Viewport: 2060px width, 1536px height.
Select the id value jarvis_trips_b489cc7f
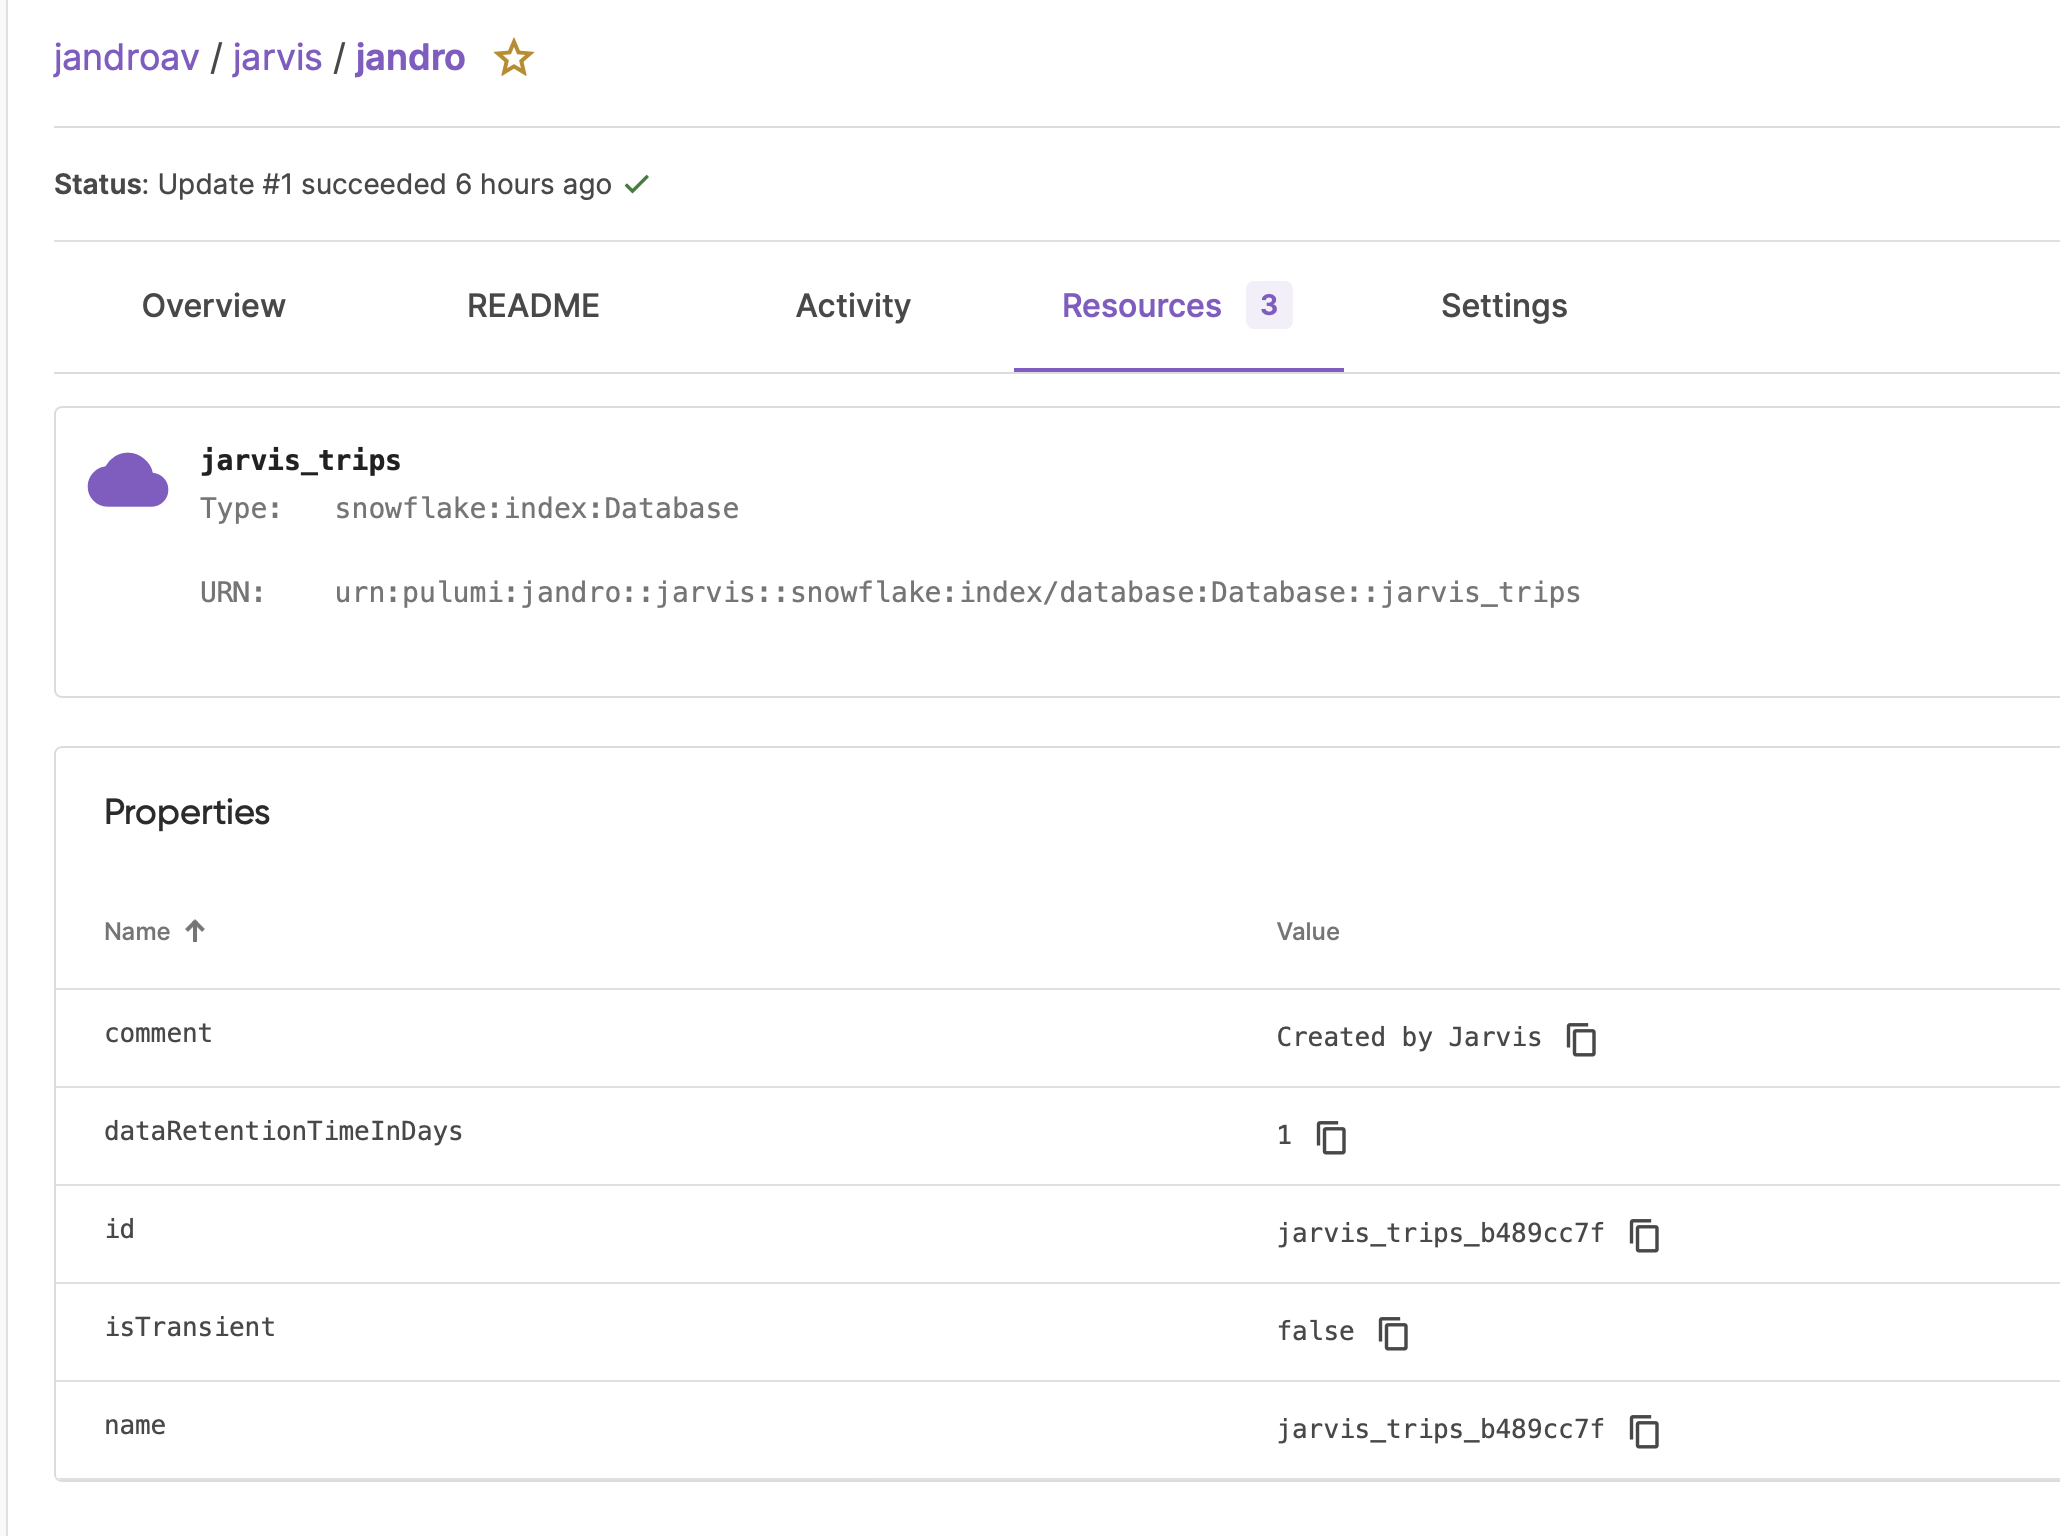1440,1233
